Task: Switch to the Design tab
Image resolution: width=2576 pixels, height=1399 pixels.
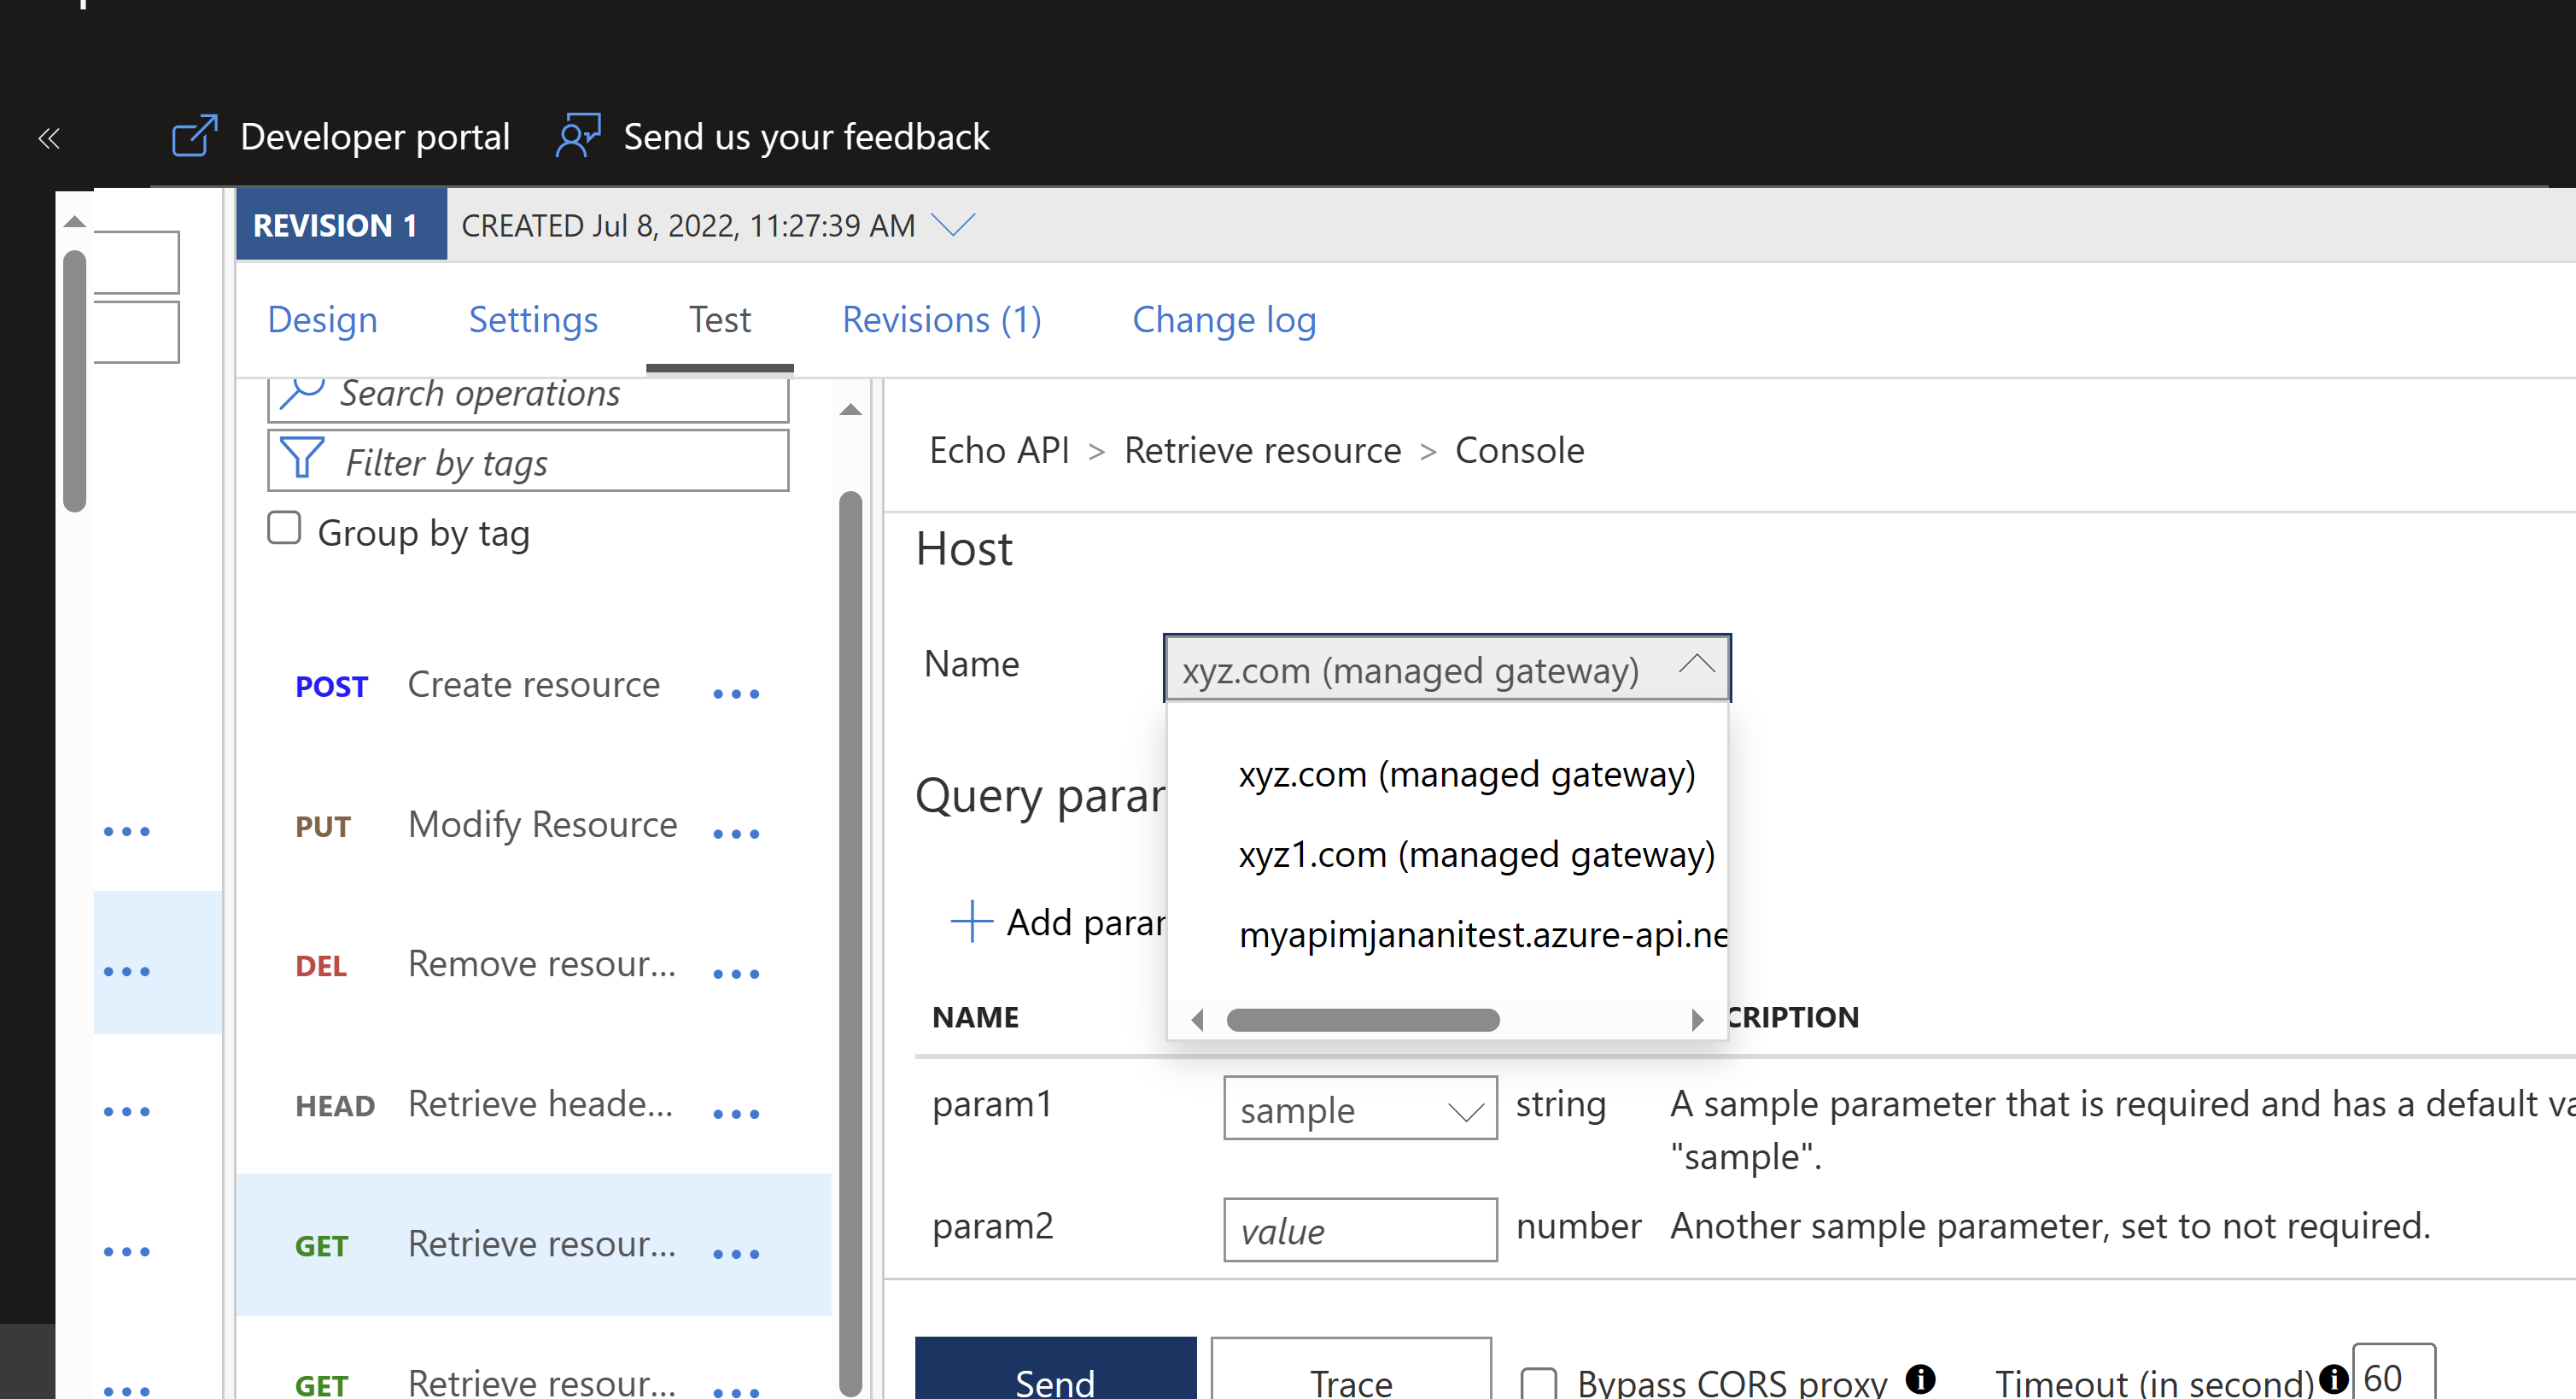Action: point(322,317)
